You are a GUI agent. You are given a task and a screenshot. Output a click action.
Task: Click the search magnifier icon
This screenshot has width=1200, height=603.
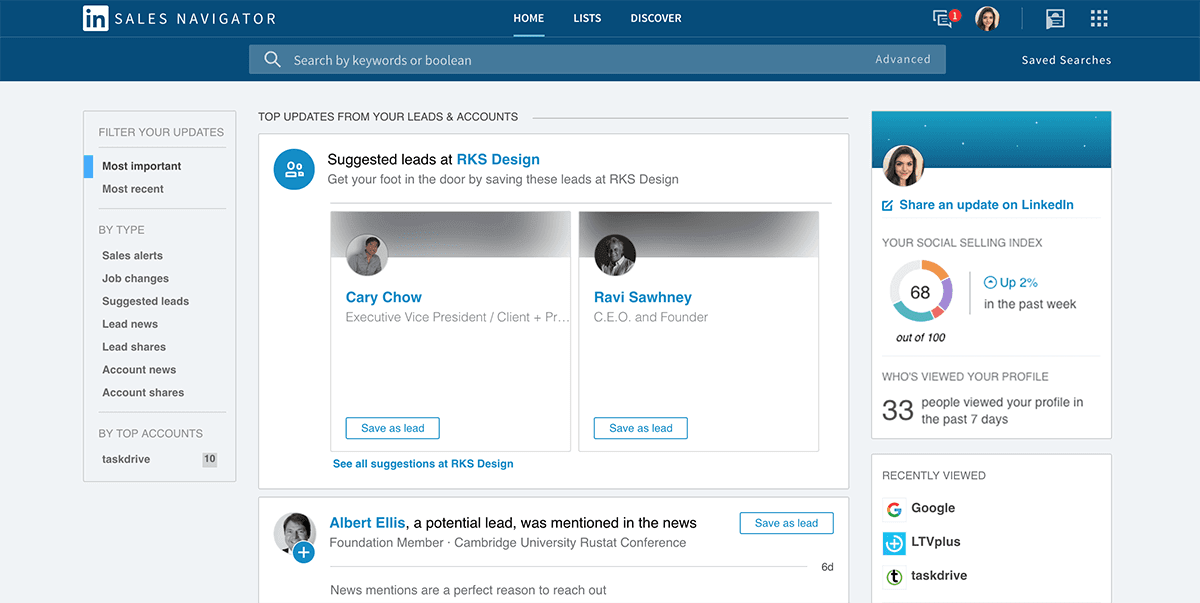(272, 60)
